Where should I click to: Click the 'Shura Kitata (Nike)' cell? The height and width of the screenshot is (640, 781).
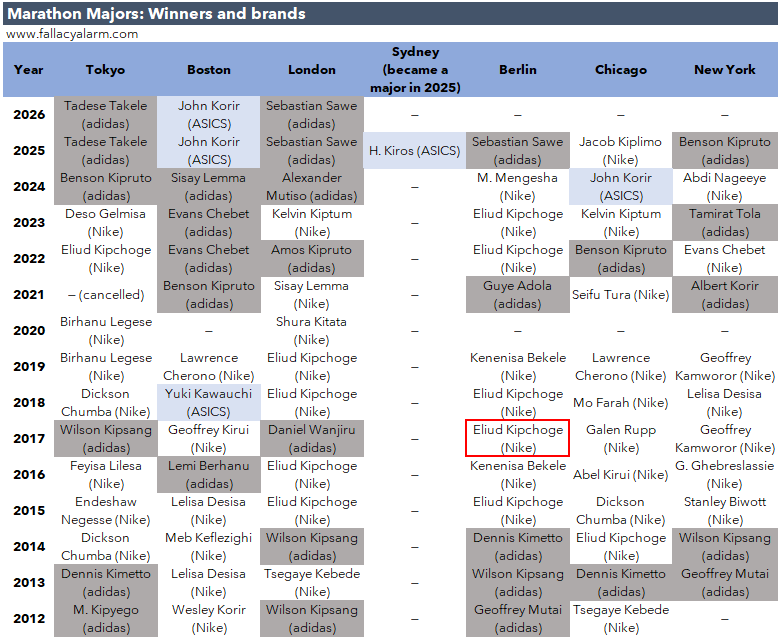[x=312, y=331]
